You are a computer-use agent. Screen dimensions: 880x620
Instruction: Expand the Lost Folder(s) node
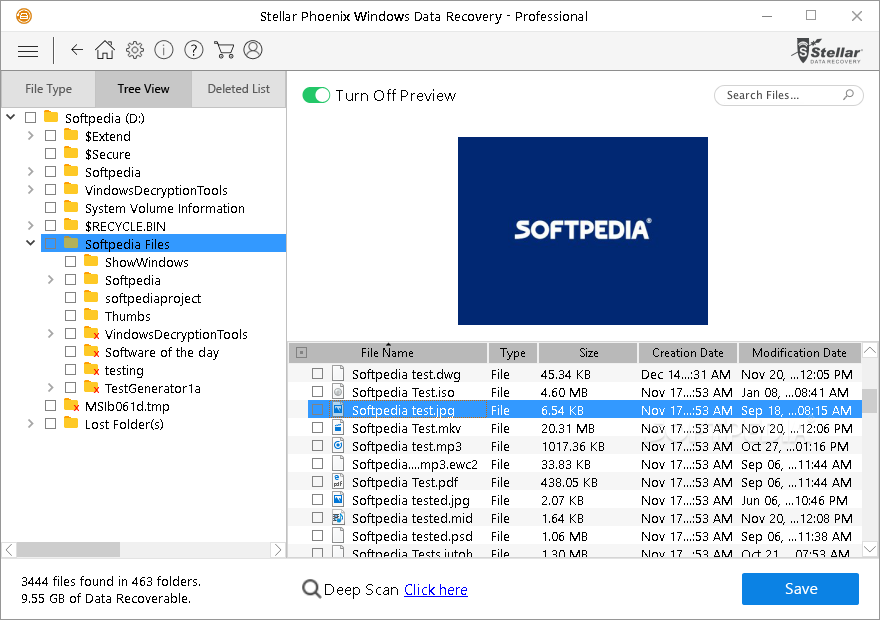click(30, 423)
